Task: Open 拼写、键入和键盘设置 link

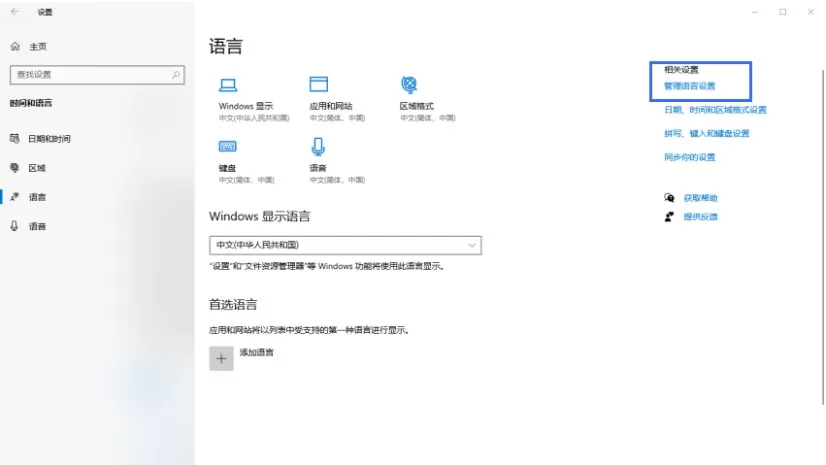Action: pos(706,133)
